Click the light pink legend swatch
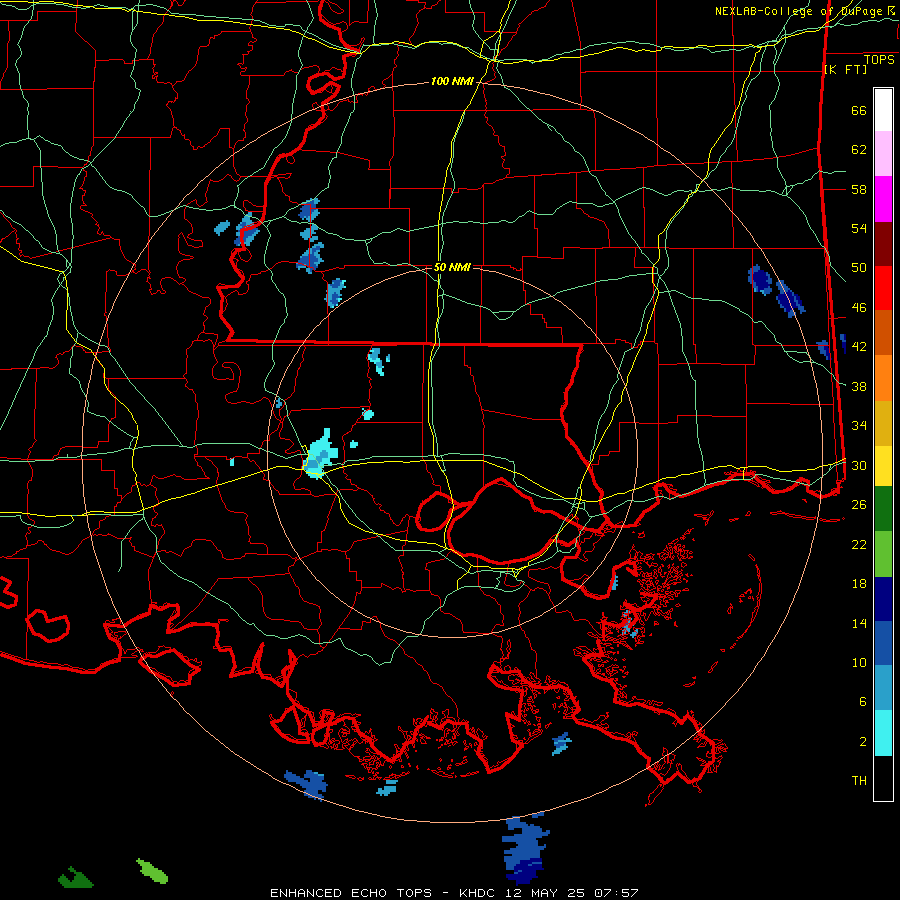The image size is (900, 900). [x=883, y=154]
